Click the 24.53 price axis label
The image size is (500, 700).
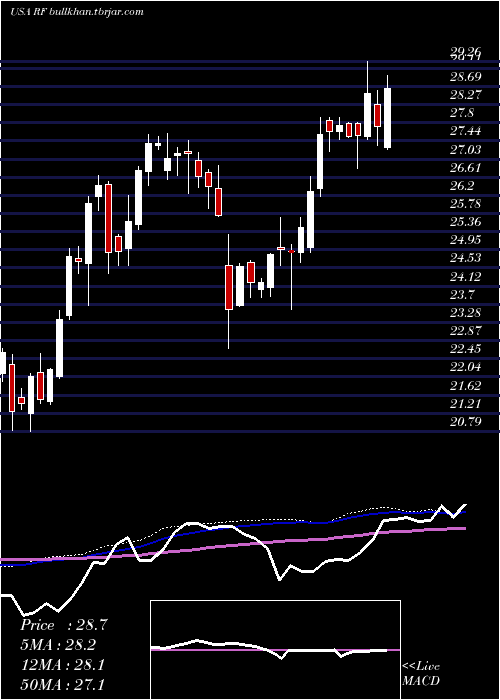pyautogui.click(x=466, y=258)
